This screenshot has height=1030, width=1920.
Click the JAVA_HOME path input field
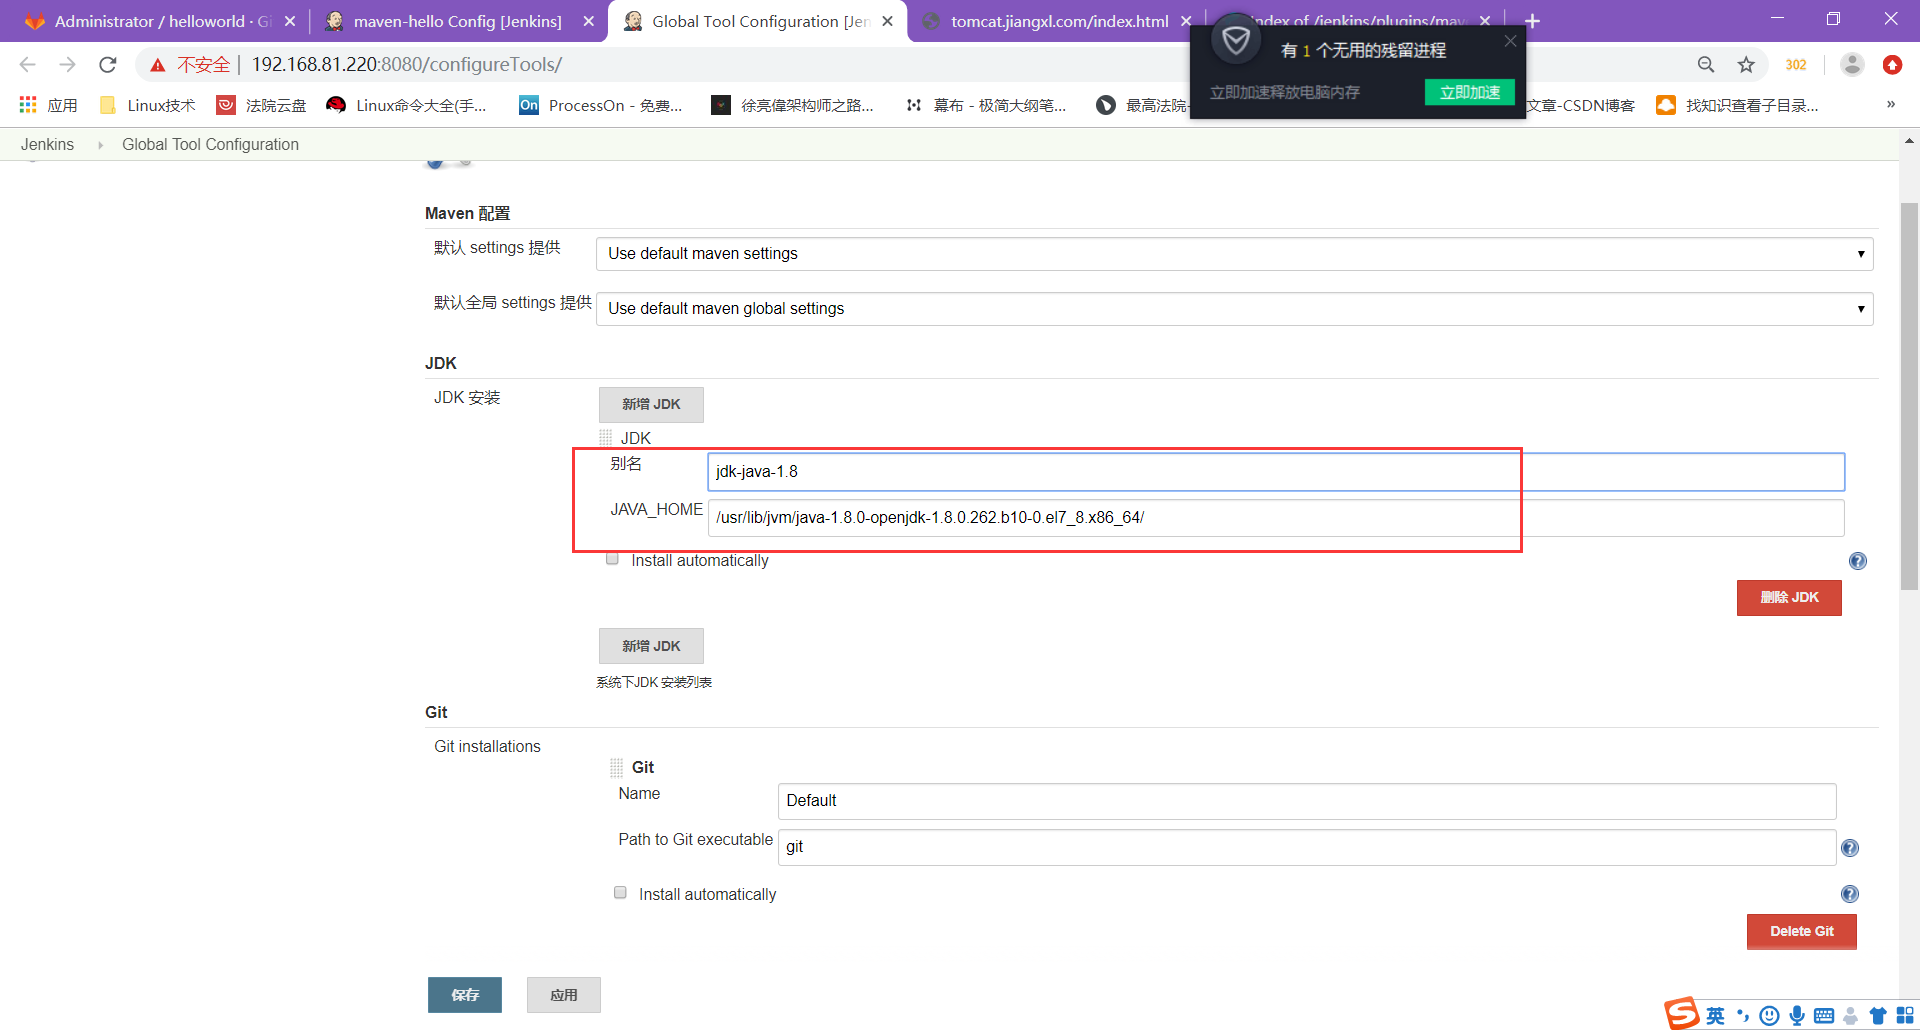1276,518
